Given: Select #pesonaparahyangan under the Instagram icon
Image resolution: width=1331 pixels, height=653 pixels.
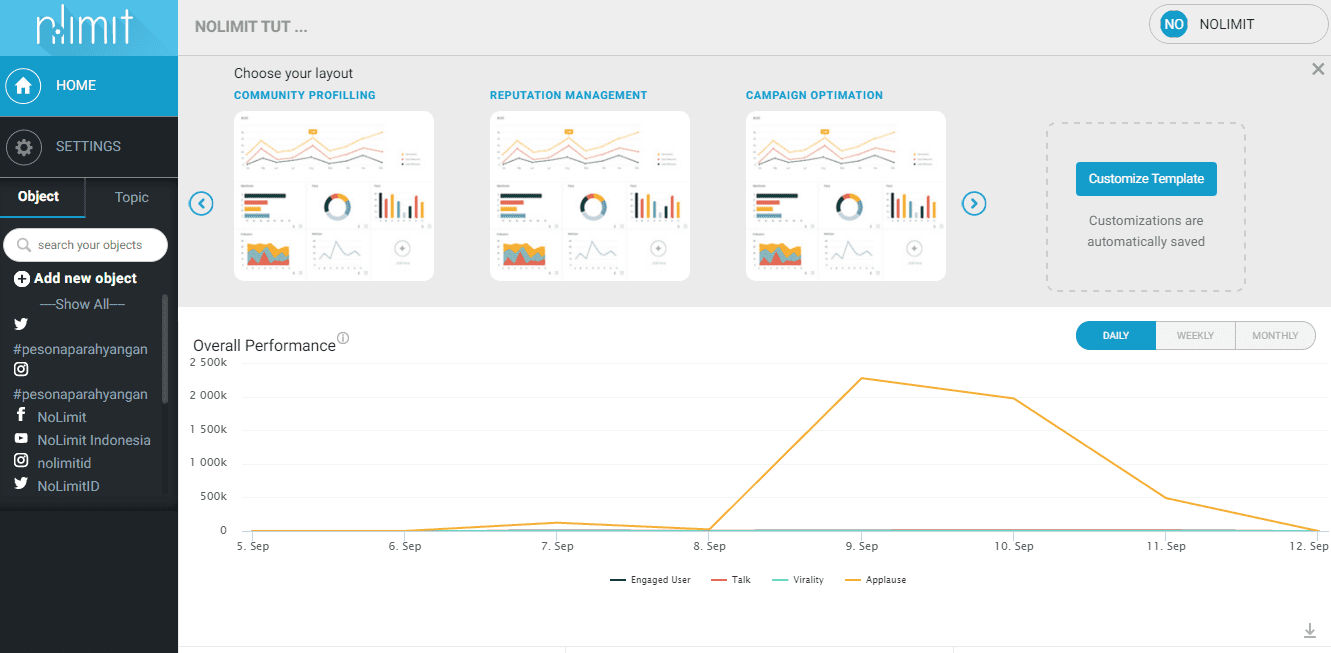Looking at the screenshot, I should [x=80, y=394].
